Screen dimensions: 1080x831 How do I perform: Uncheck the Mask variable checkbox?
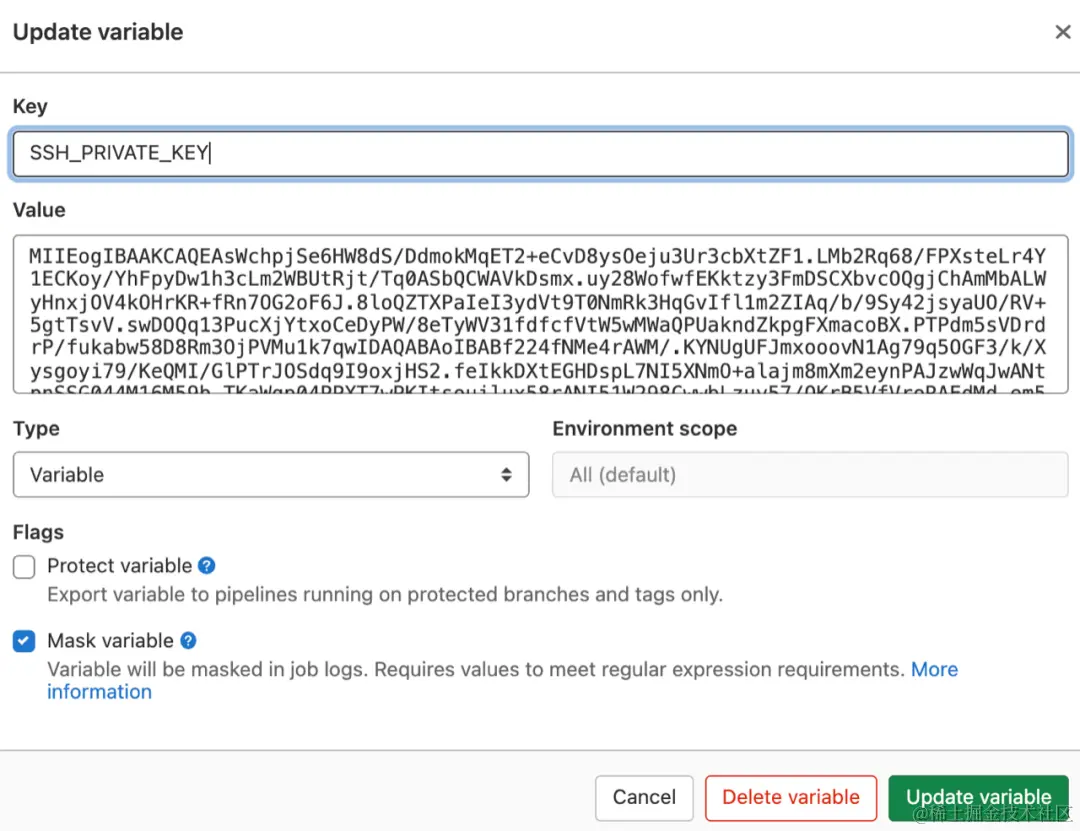point(24,641)
